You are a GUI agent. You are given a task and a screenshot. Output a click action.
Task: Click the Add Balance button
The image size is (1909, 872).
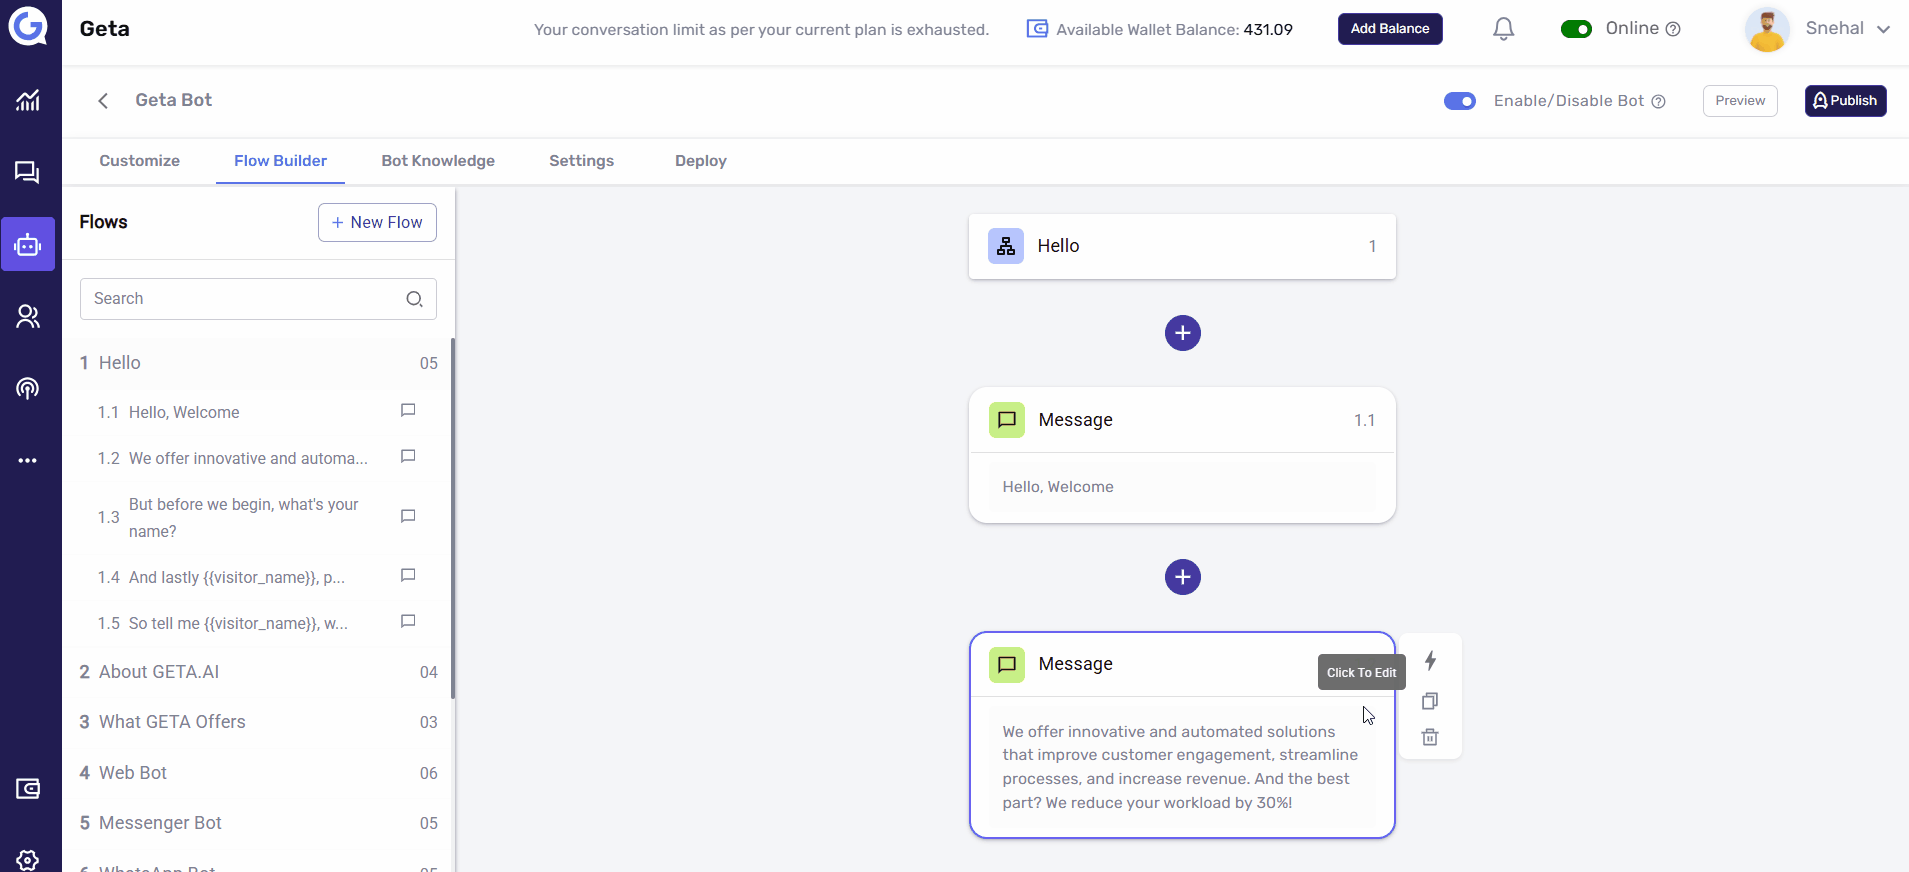[1390, 29]
